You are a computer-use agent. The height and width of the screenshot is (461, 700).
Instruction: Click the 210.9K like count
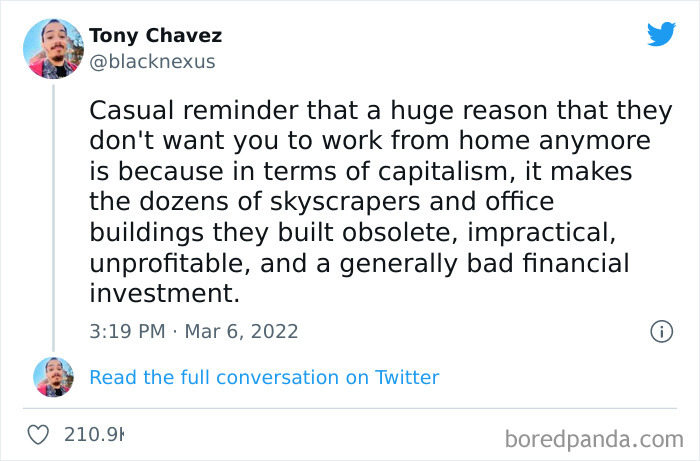[94, 434]
